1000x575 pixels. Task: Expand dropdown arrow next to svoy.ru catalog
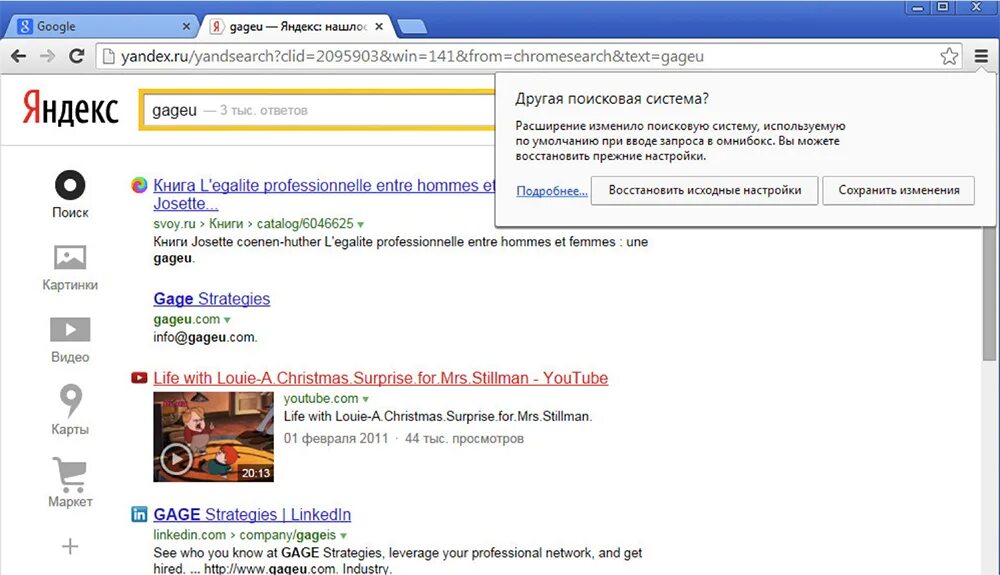click(x=361, y=224)
